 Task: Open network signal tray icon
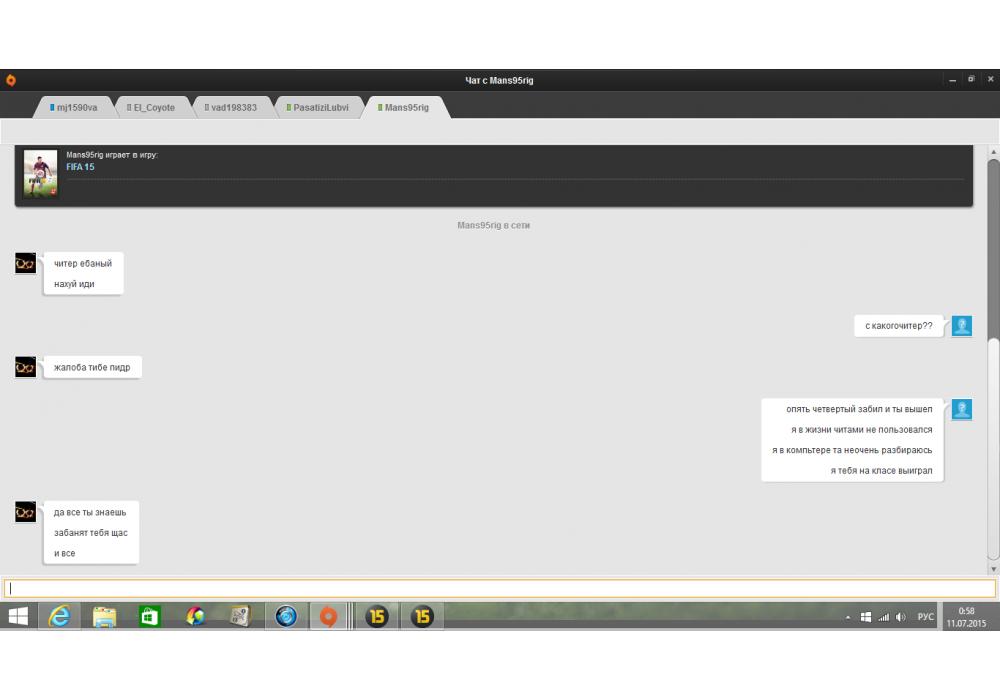[x=883, y=617]
